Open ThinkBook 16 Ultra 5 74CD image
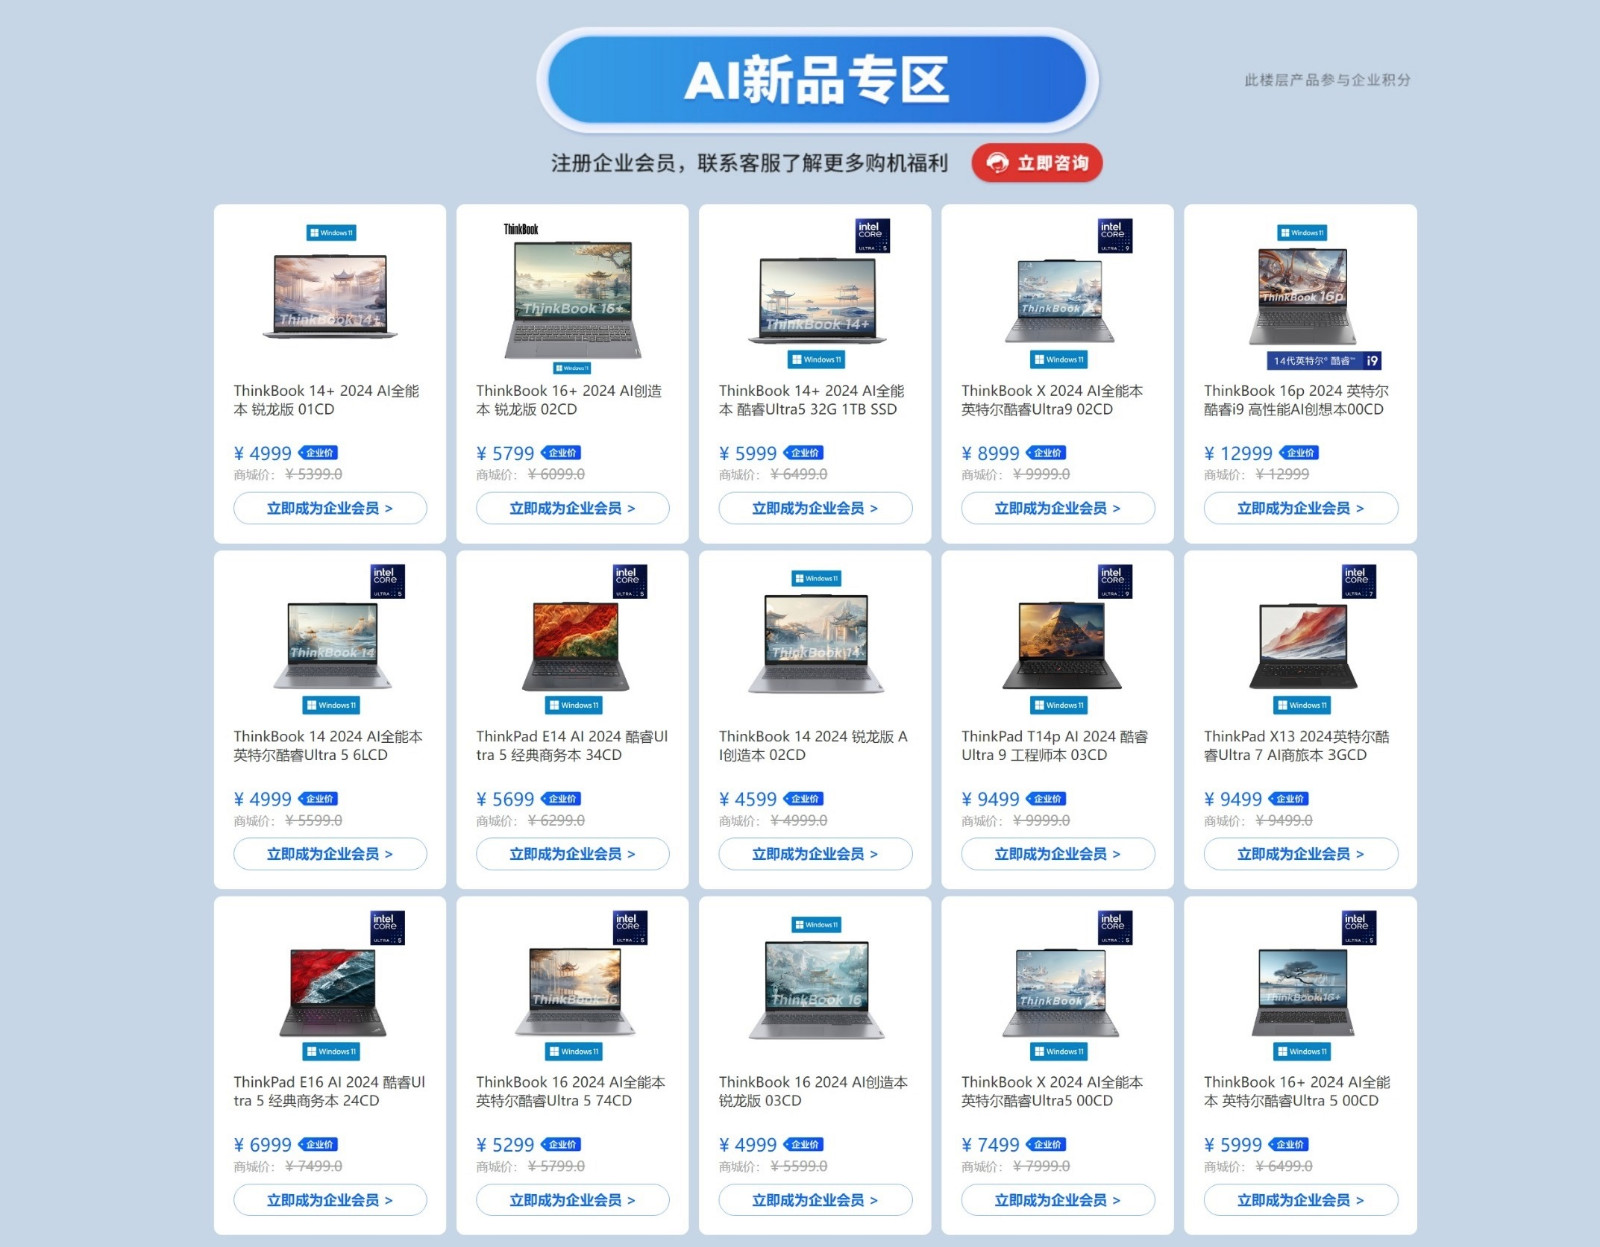This screenshot has height=1247, width=1600. 575,992
